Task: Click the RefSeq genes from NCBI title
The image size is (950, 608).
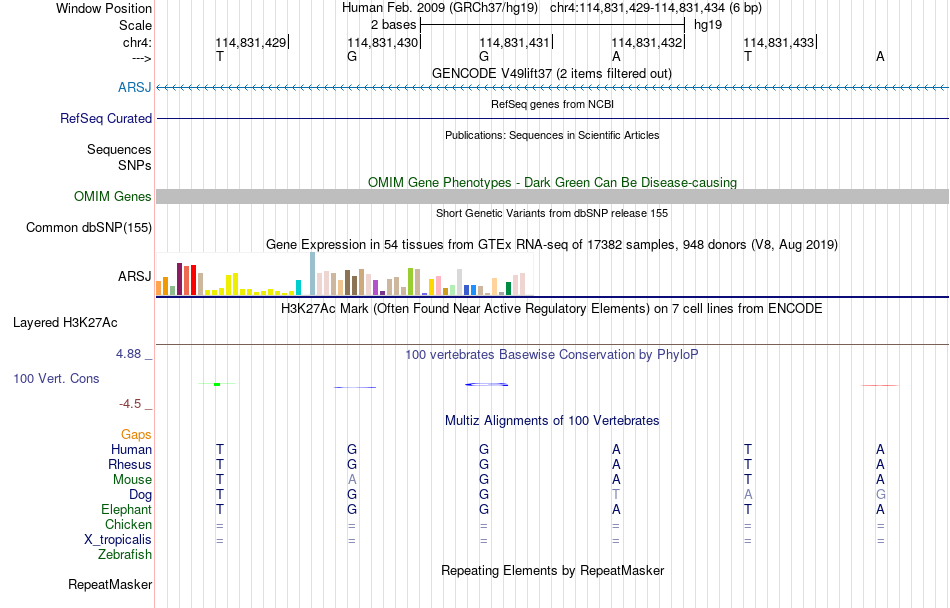Action: pyautogui.click(x=553, y=105)
